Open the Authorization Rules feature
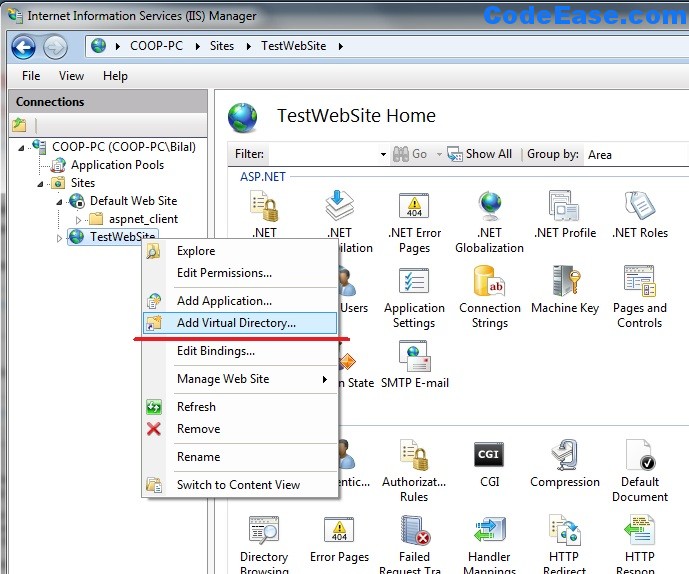The width and height of the screenshot is (689, 574). (x=414, y=471)
